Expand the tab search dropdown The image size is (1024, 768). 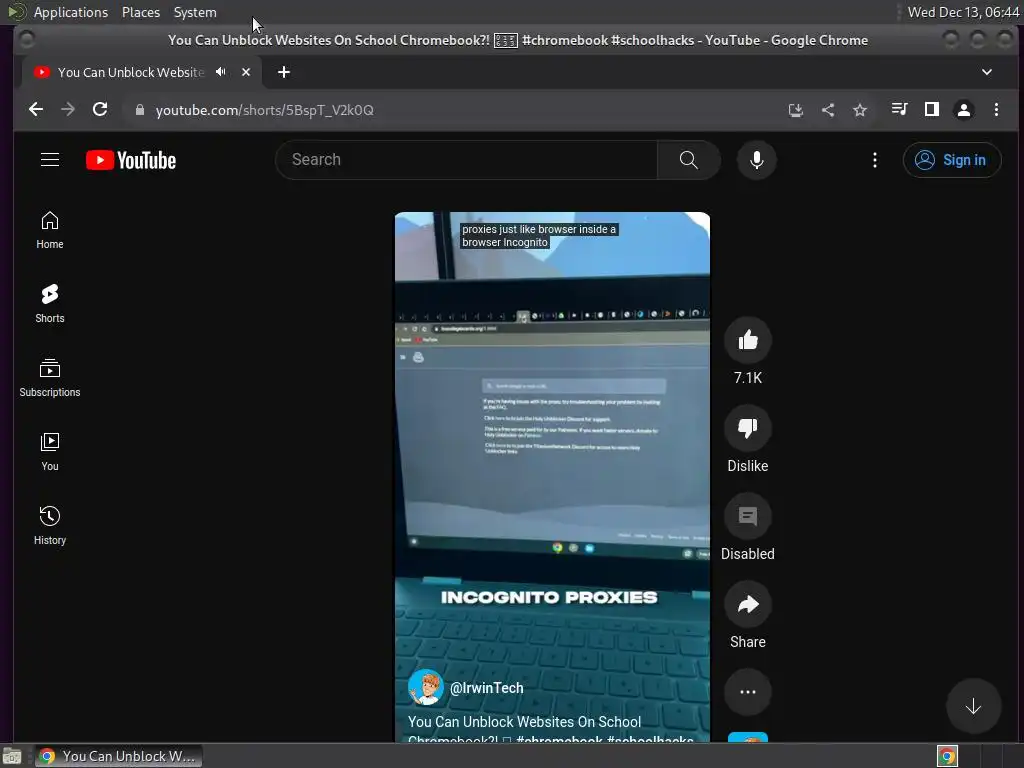pos(987,72)
